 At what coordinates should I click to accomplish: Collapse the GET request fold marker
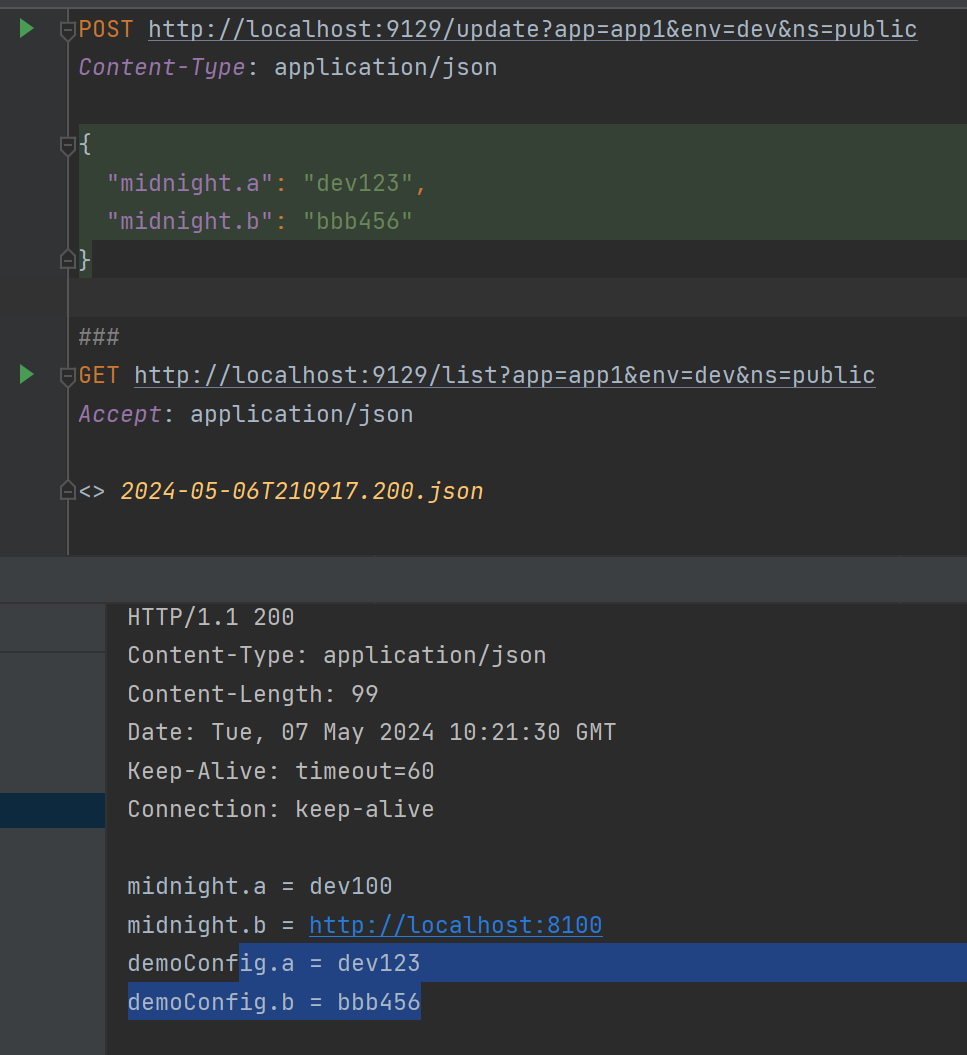click(x=67, y=377)
